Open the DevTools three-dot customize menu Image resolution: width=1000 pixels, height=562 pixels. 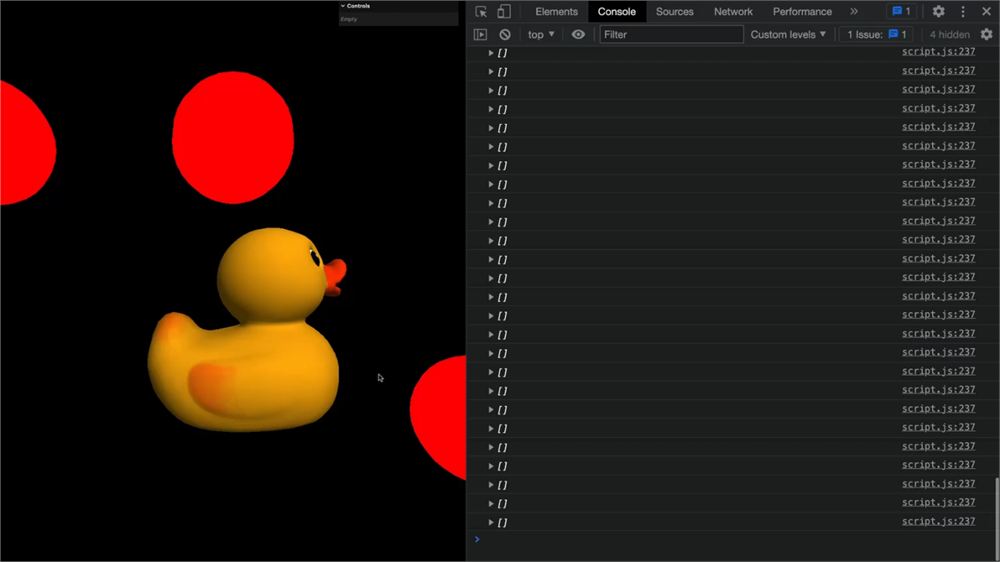click(x=963, y=11)
